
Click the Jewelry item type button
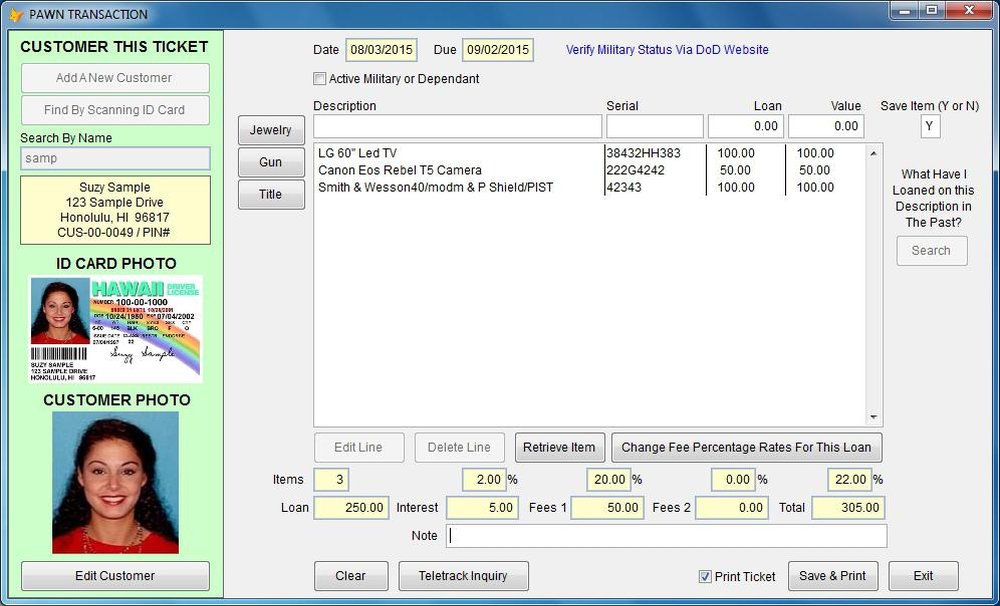tap(271, 130)
